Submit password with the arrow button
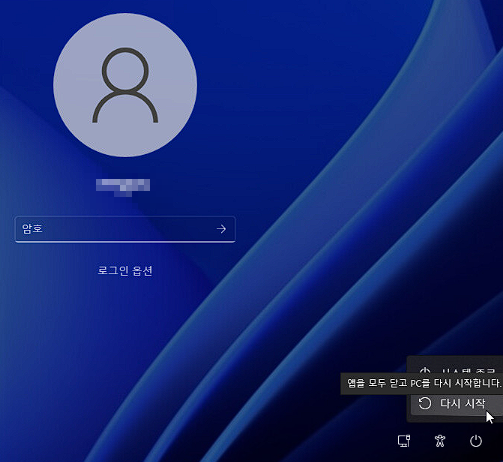 tap(221, 229)
